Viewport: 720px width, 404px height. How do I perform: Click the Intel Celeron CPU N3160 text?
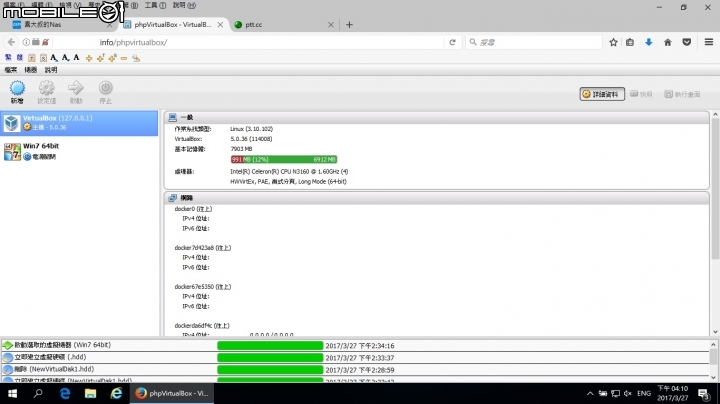coord(289,172)
